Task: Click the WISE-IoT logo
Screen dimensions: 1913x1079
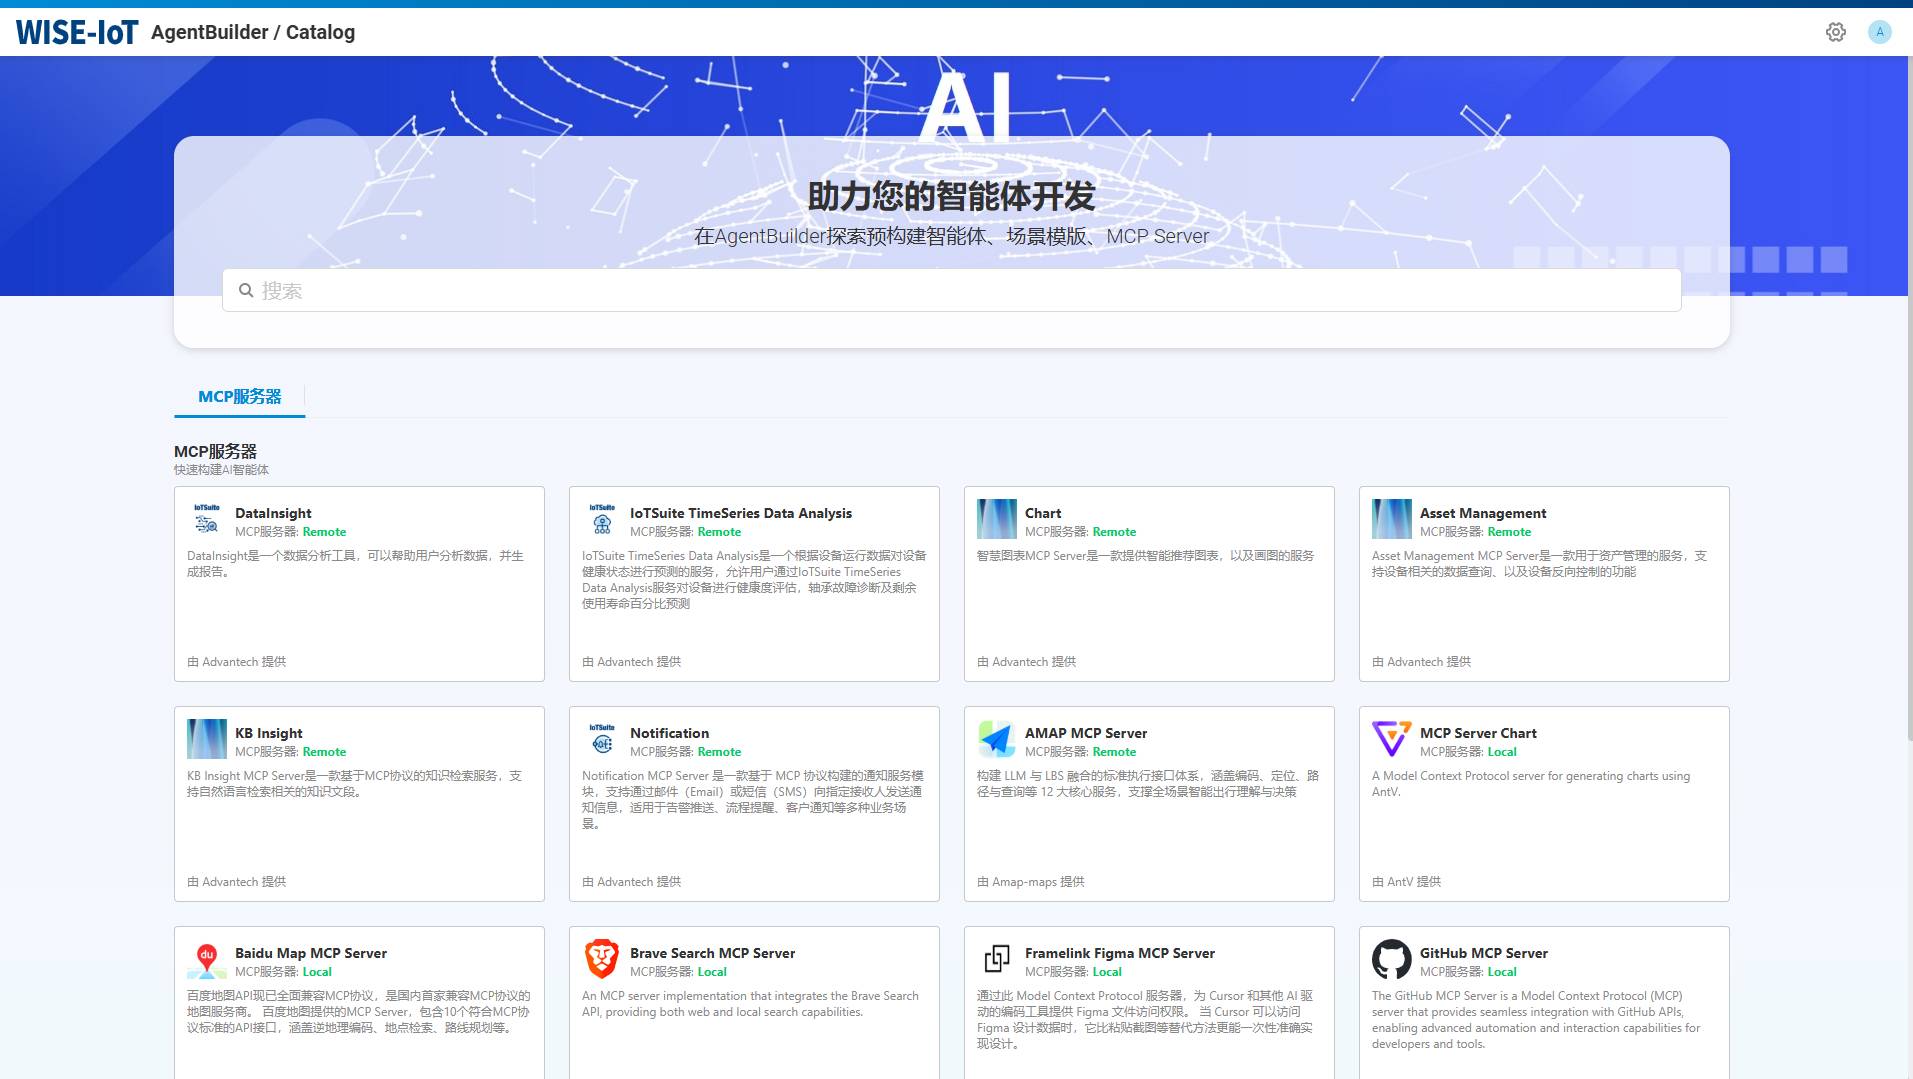Action: [x=77, y=32]
